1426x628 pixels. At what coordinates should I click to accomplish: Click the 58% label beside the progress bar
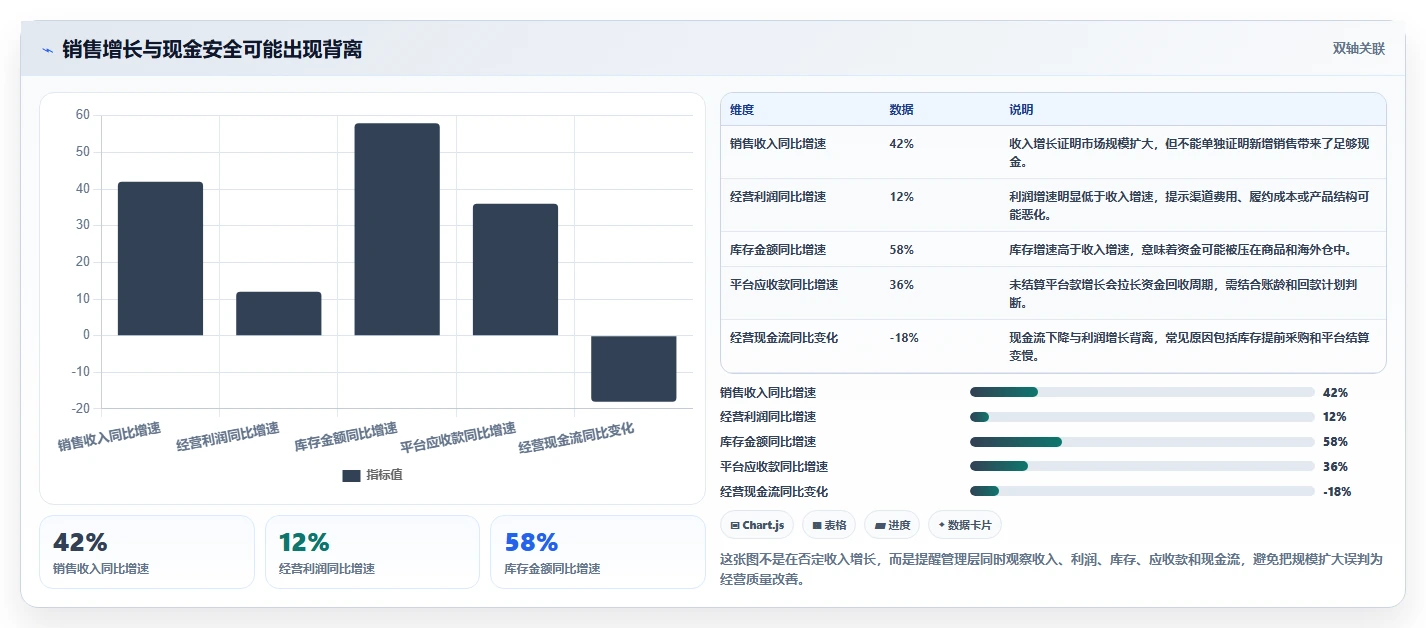(1335, 442)
